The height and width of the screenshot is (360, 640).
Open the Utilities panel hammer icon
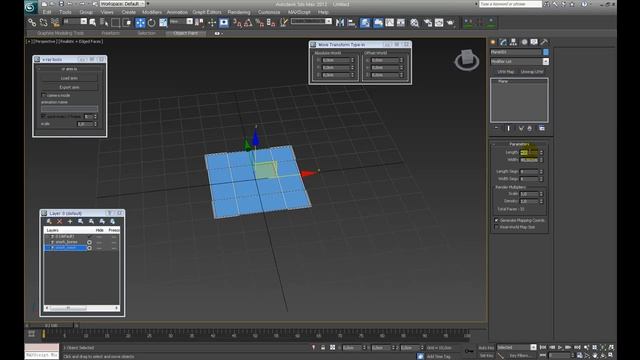(544, 42)
